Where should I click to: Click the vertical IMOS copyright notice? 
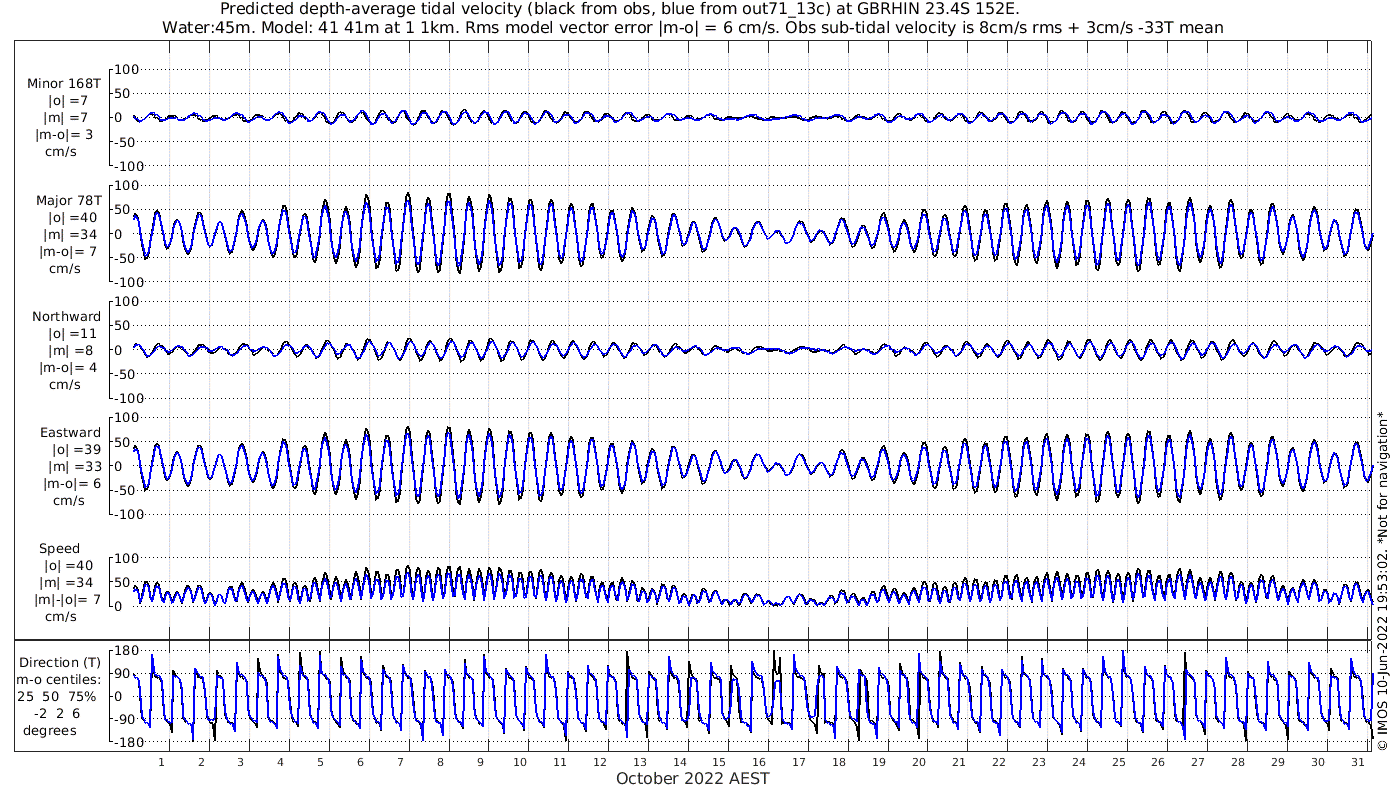point(1382,580)
